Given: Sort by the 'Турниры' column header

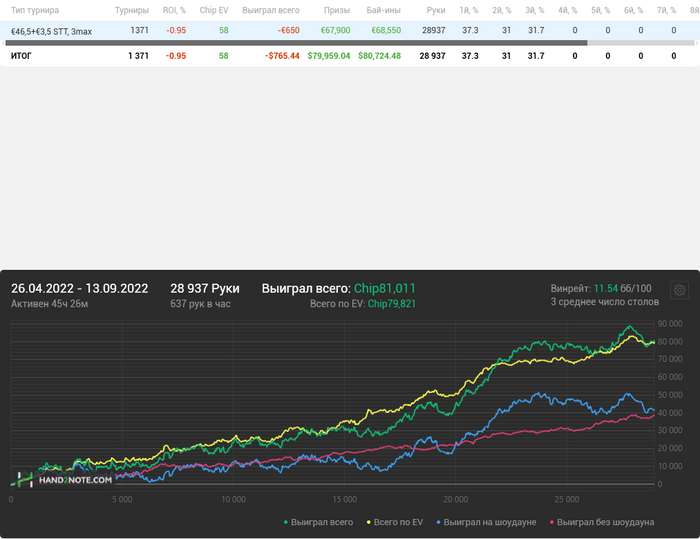Looking at the screenshot, I should pos(132,10).
